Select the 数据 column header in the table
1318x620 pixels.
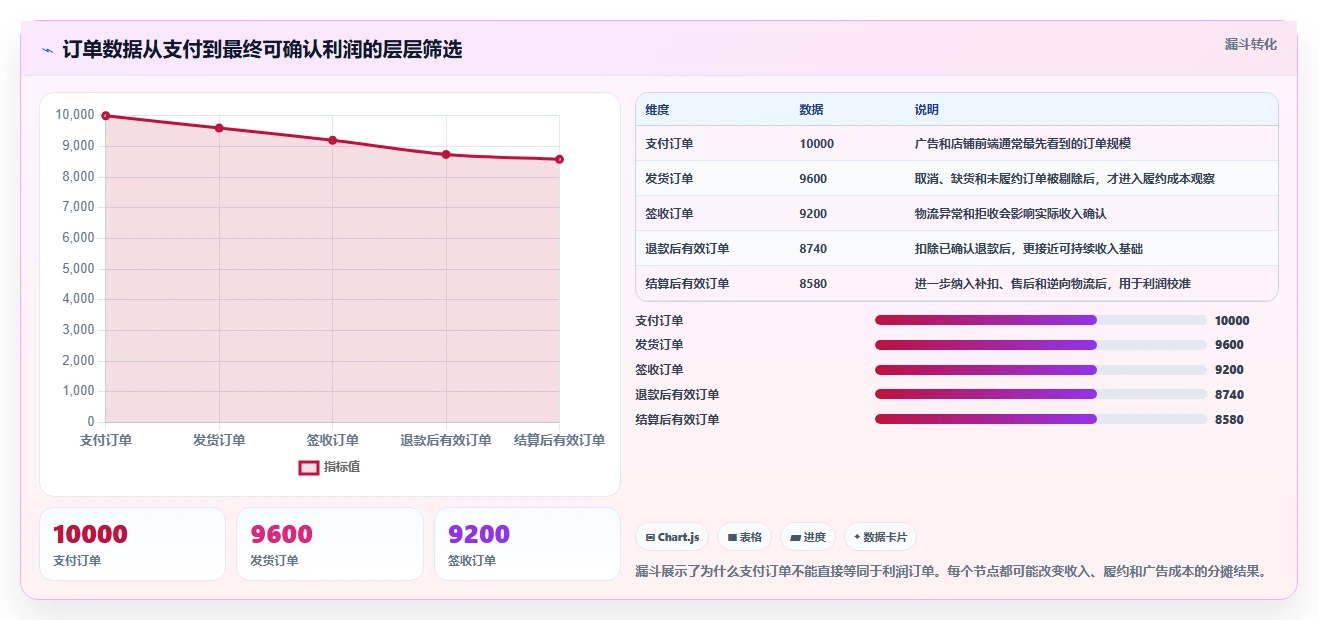click(812, 110)
